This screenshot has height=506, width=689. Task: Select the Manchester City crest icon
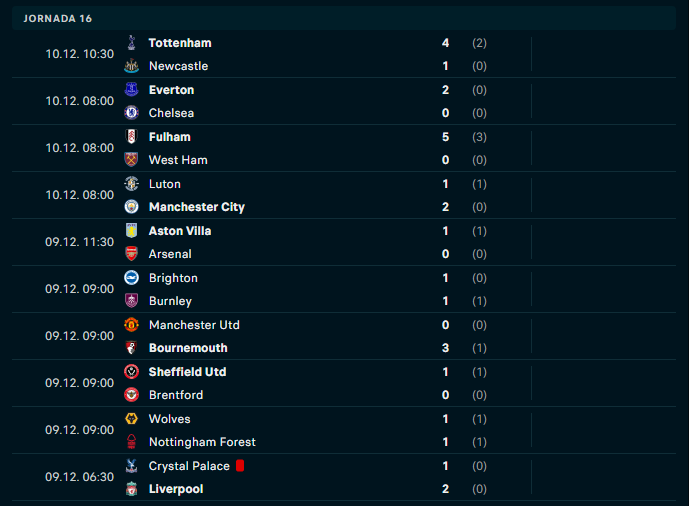coord(131,207)
